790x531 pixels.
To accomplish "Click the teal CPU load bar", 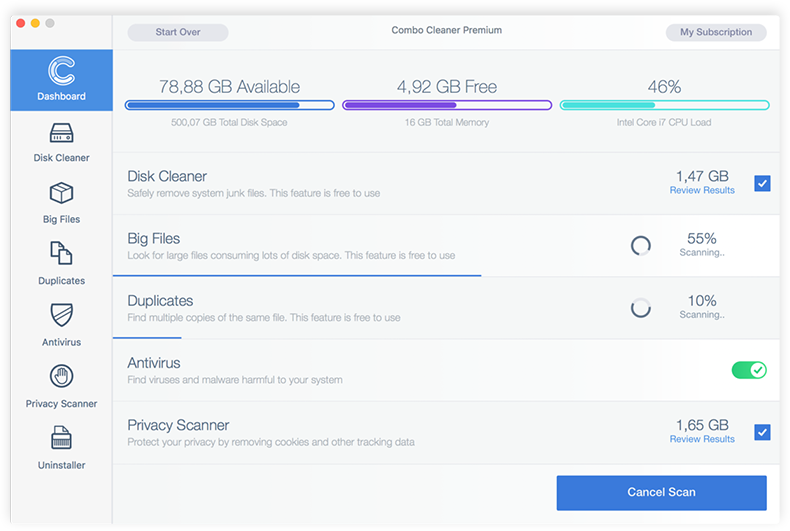I will (665, 105).
